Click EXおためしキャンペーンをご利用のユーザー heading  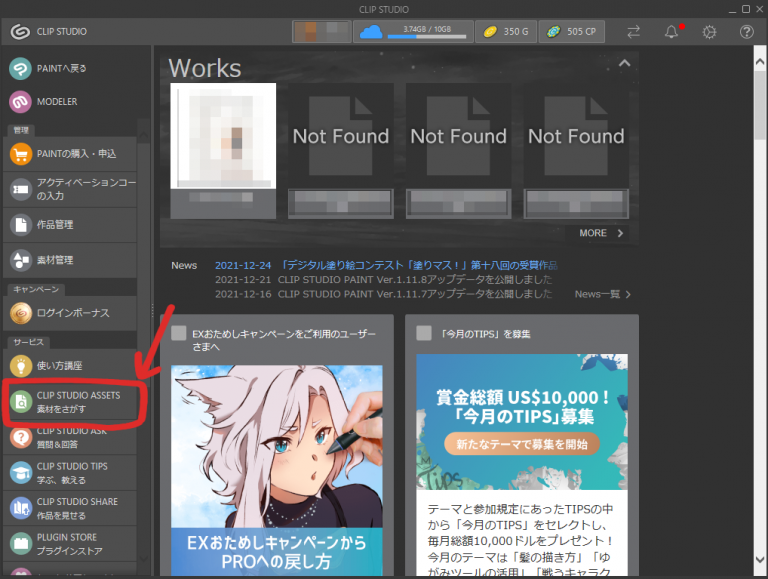click(284, 340)
